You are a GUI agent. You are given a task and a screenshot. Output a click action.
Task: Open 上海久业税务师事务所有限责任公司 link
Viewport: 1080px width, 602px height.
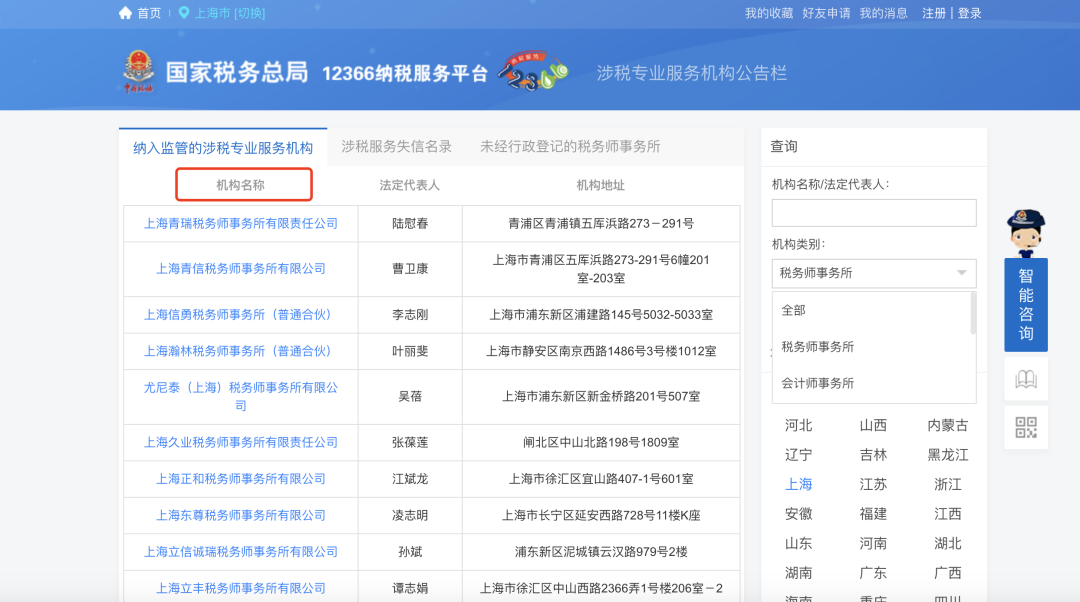coord(240,442)
